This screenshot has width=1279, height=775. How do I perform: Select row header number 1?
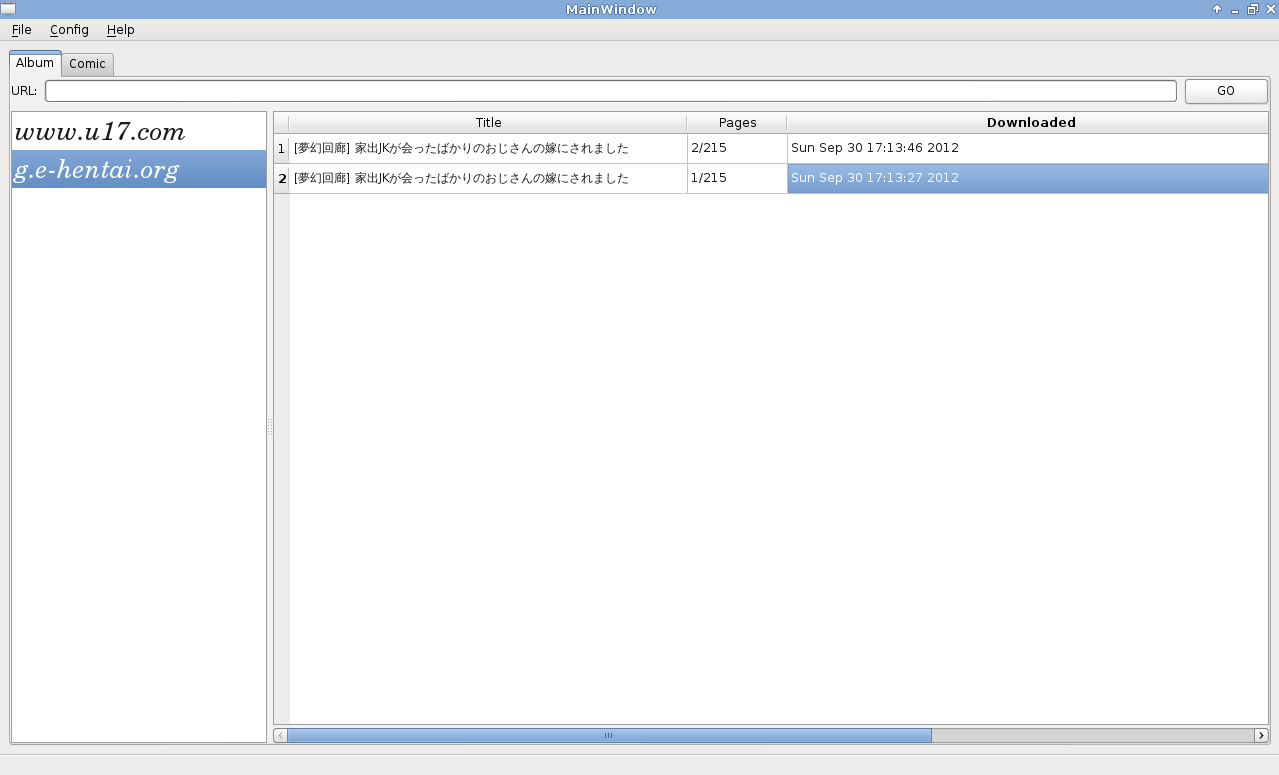pos(281,148)
